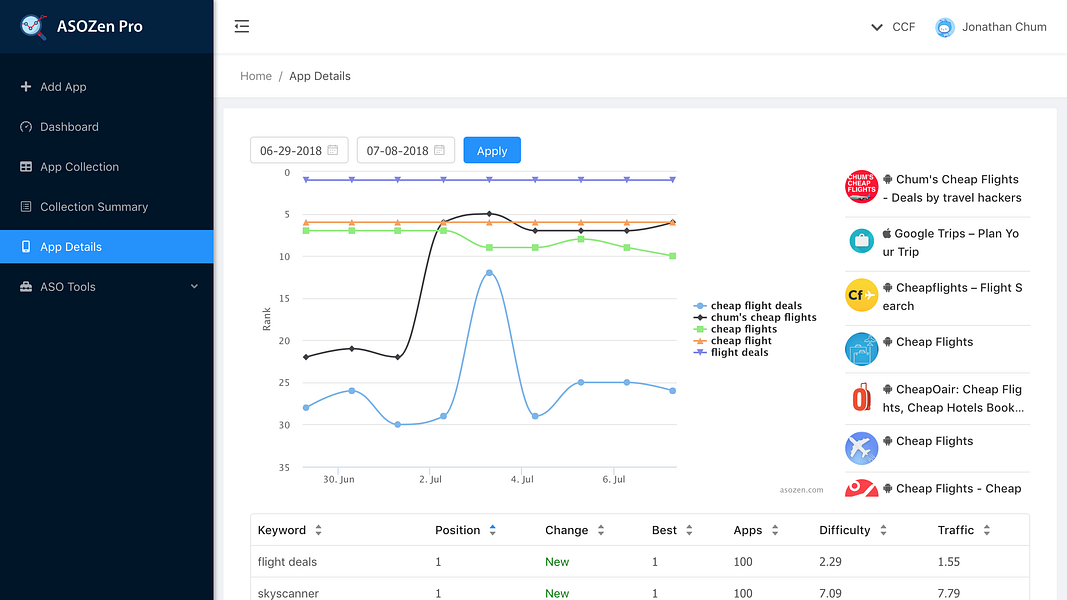Click the Apply button

pos(492,150)
